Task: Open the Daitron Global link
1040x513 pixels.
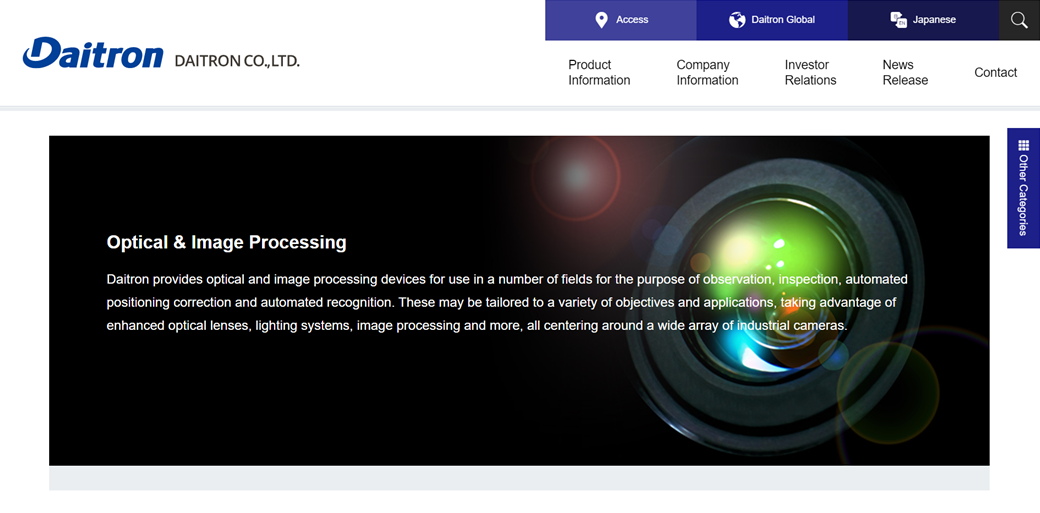Action: pyautogui.click(x=772, y=20)
